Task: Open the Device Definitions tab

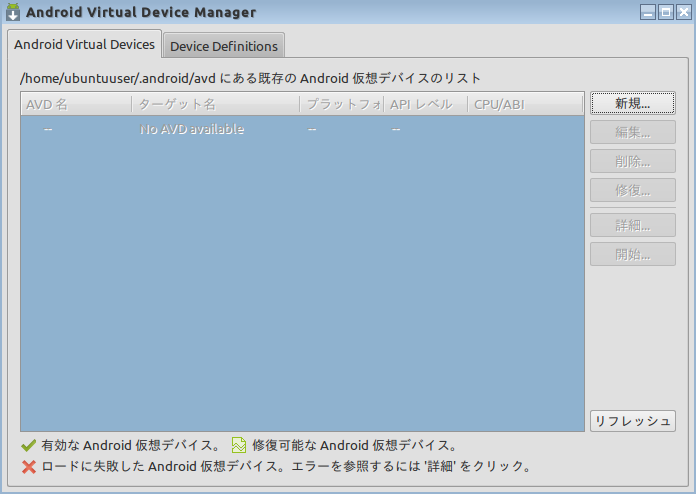Action: (x=224, y=46)
